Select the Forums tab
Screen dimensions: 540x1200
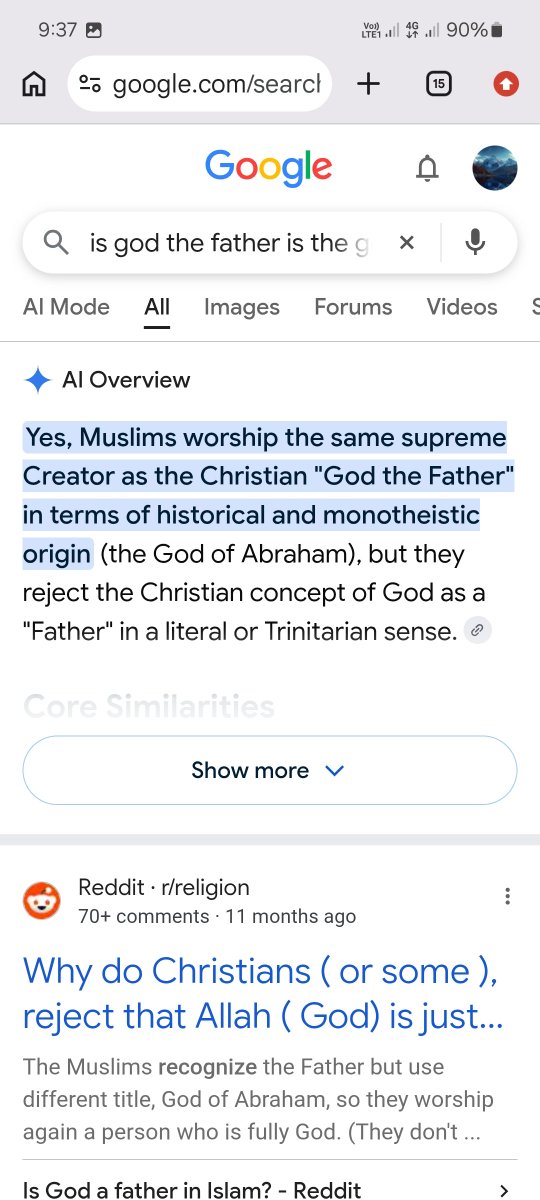[x=353, y=307]
